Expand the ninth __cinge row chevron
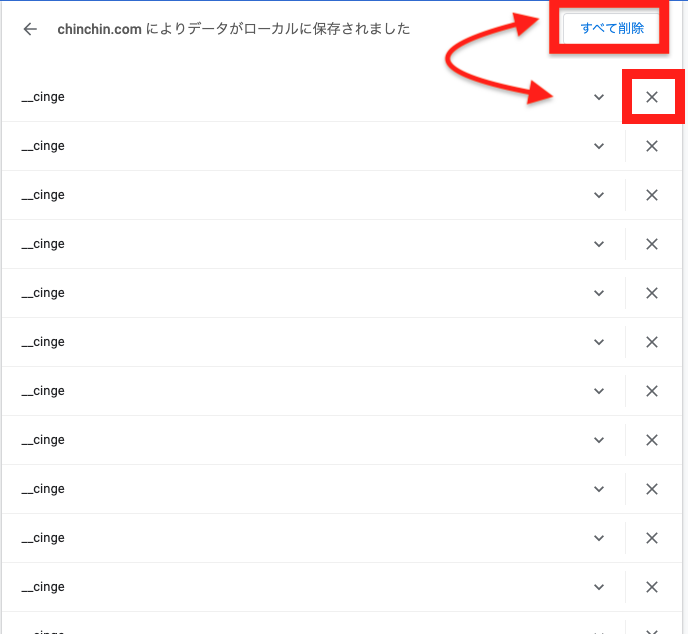This screenshot has width=688, height=634. click(x=599, y=489)
